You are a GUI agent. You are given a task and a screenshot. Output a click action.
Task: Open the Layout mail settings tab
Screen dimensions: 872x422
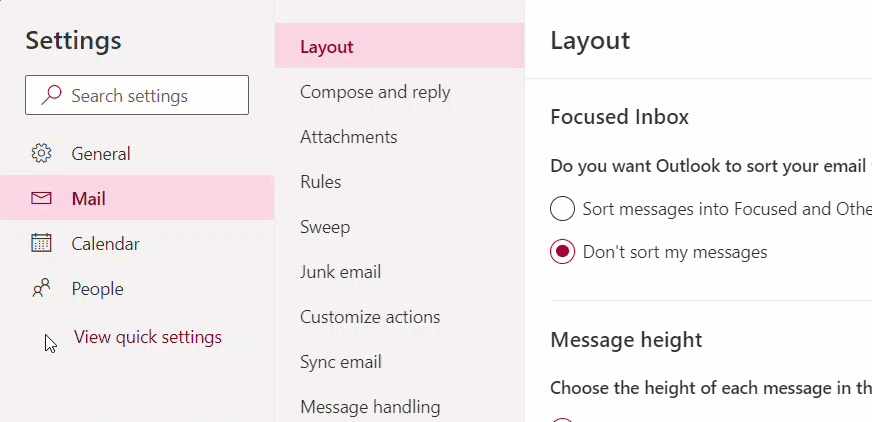399,47
